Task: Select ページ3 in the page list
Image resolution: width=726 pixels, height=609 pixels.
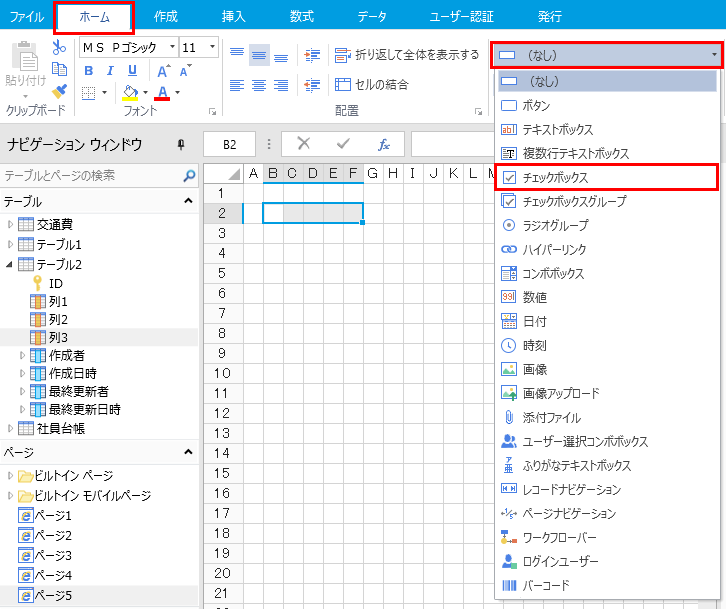Action: click(54, 555)
